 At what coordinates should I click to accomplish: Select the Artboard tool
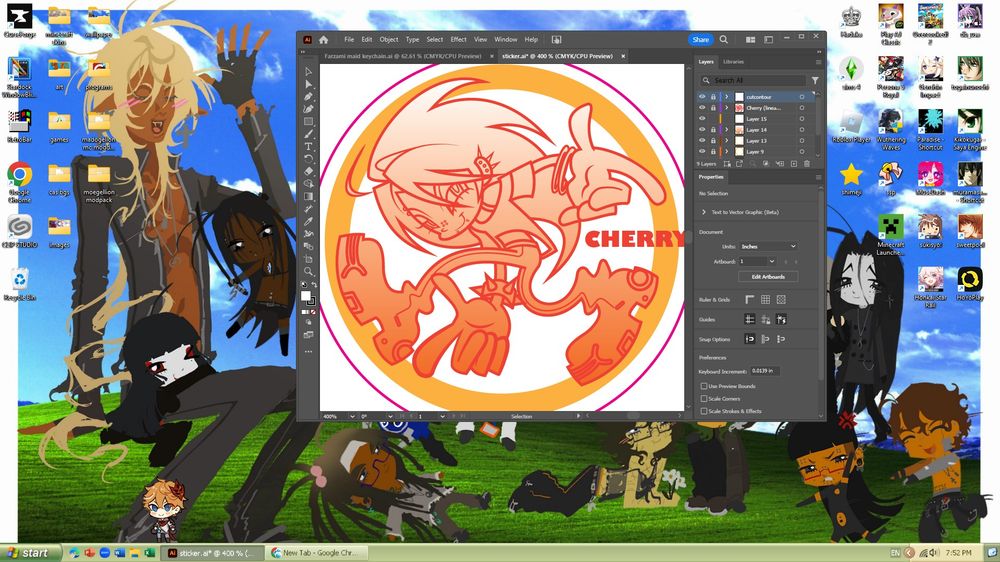point(309,258)
